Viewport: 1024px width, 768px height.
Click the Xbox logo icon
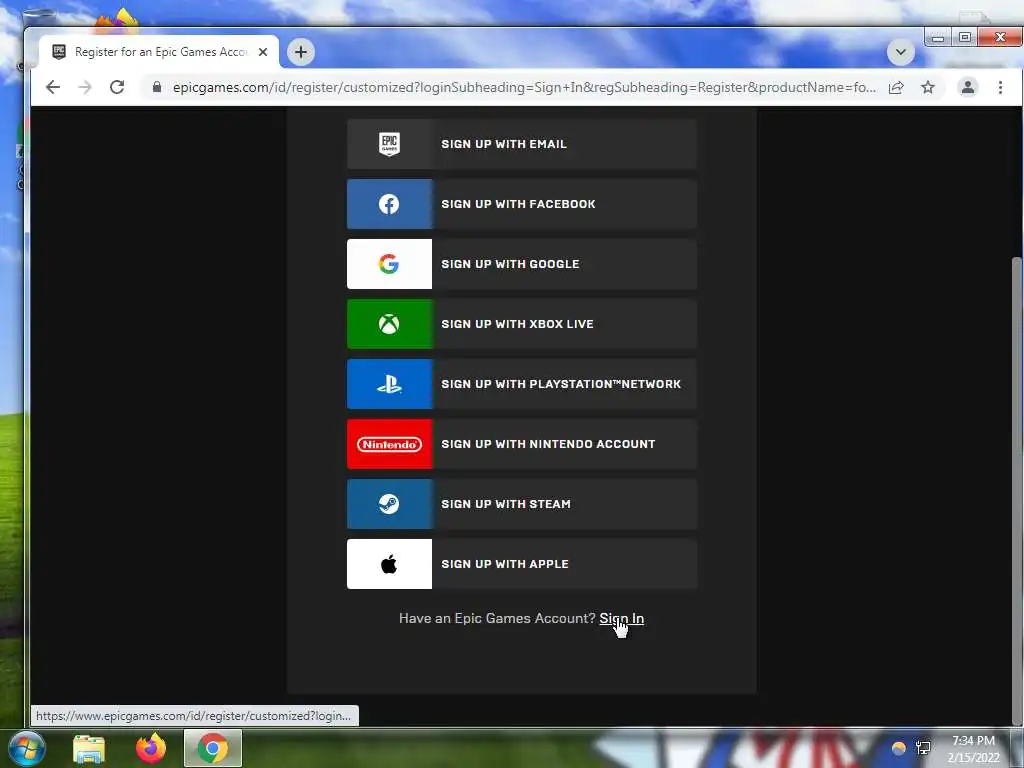(x=389, y=324)
